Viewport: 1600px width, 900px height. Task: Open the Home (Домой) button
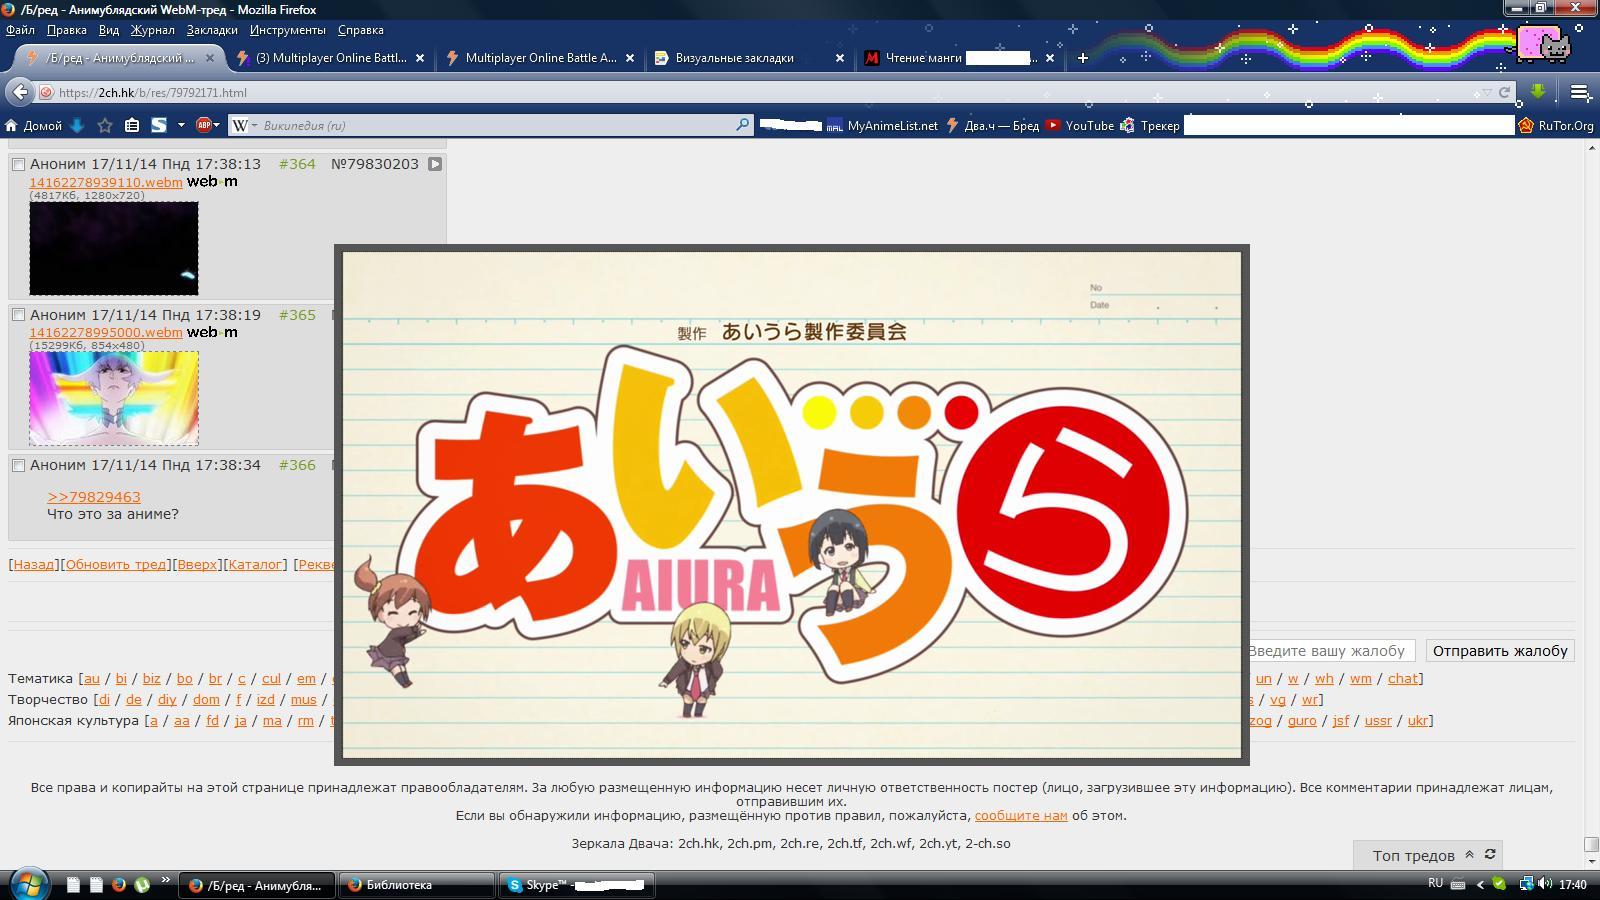click(33, 125)
